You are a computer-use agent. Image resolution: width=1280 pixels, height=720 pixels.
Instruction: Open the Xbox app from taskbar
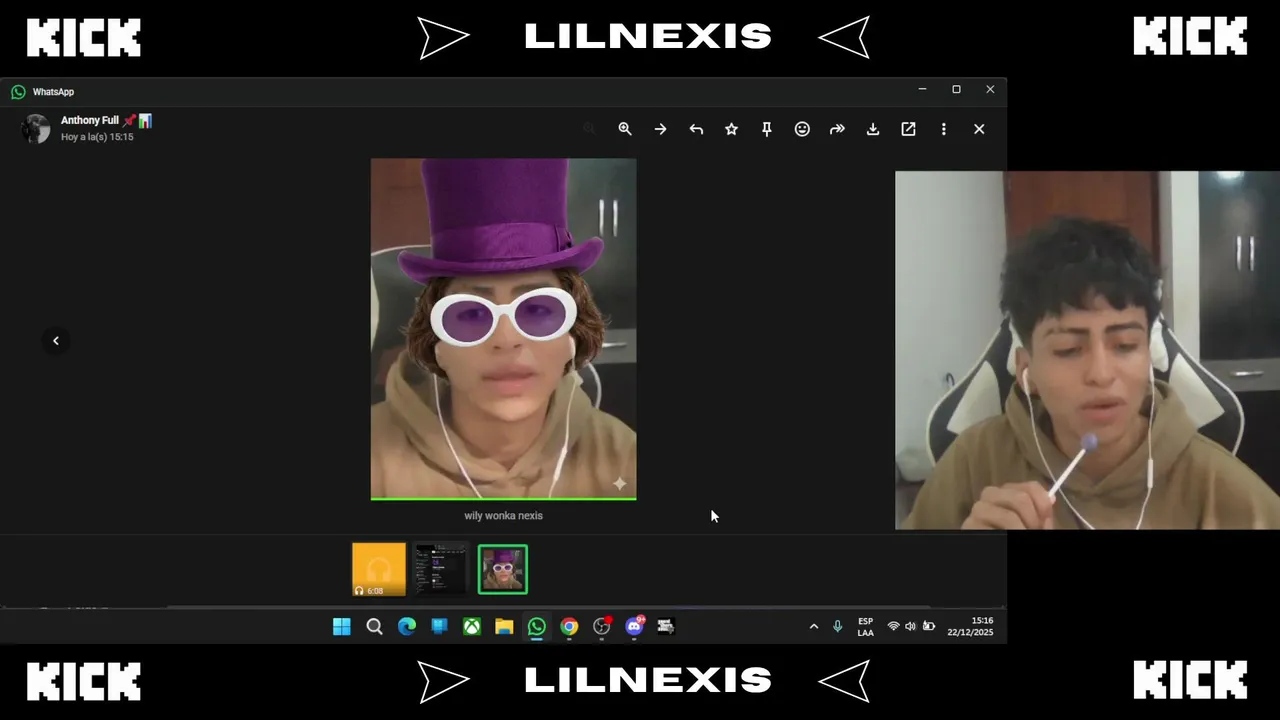pyautogui.click(x=472, y=627)
